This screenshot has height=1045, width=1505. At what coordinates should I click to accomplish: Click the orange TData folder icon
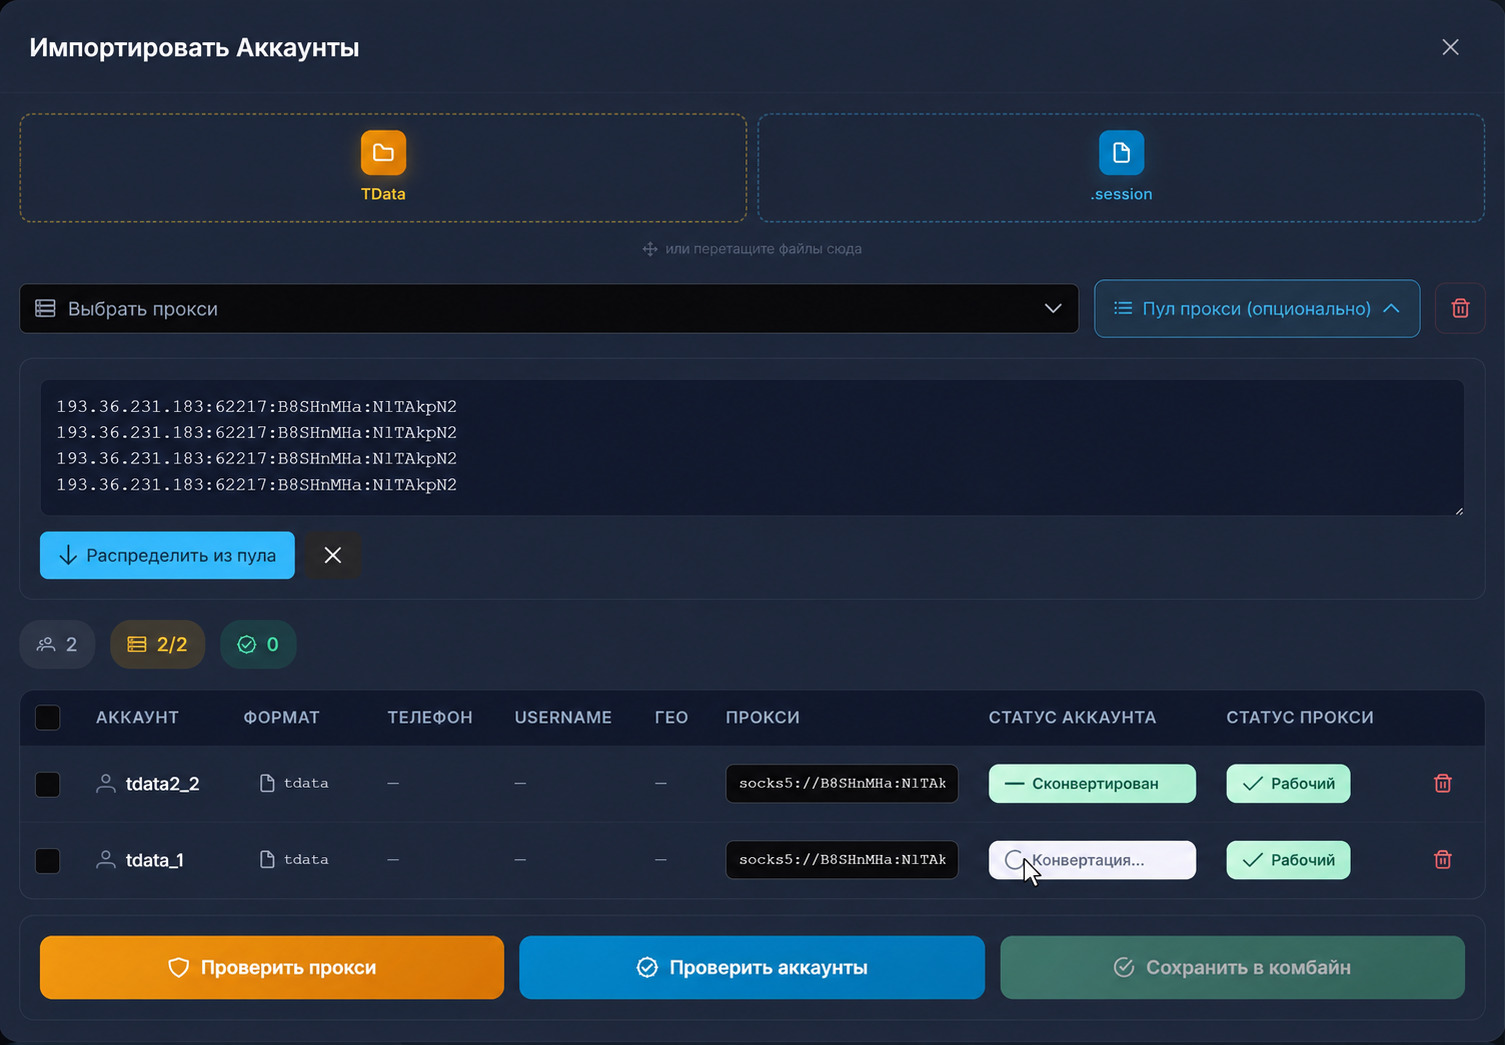[x=383, y=153]
